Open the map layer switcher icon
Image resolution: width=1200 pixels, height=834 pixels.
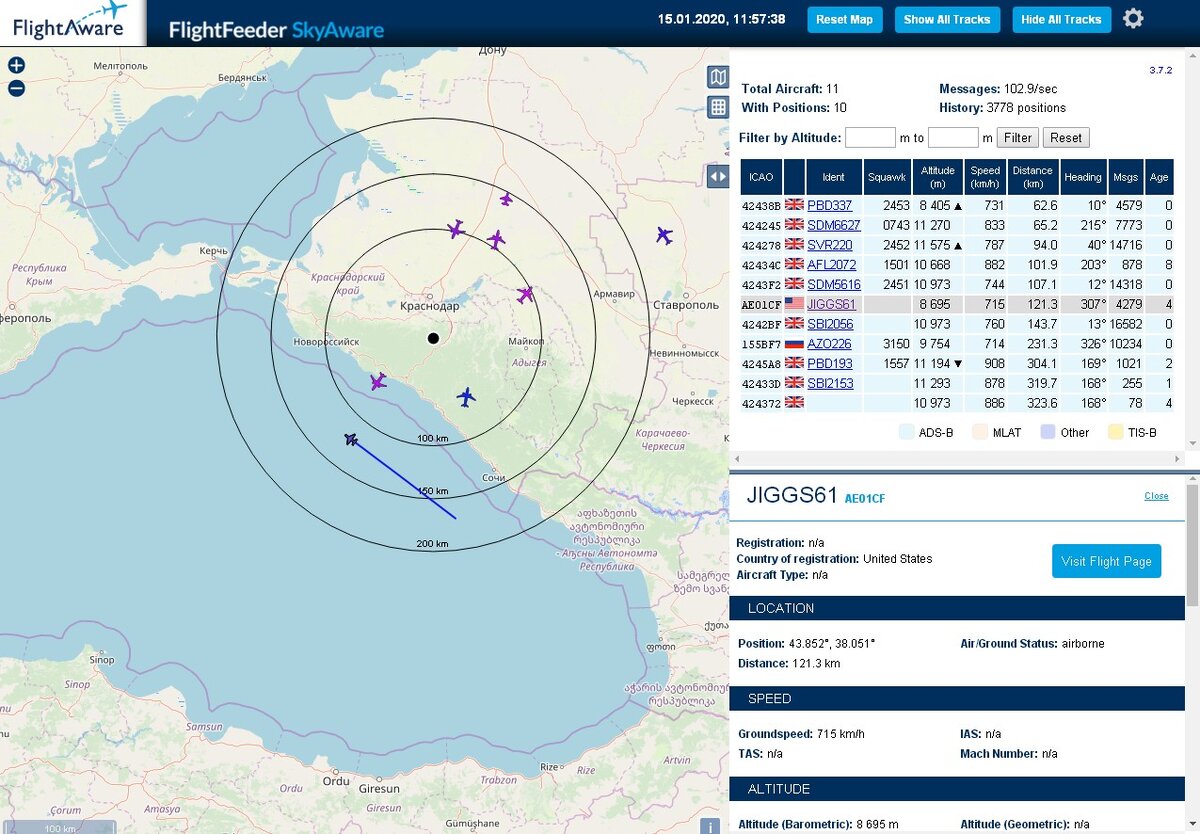tap(718, 77)
